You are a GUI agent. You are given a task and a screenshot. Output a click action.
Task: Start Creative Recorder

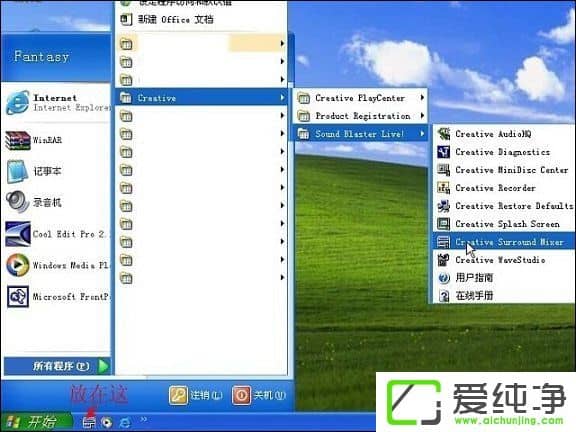(x=504, y=188)
